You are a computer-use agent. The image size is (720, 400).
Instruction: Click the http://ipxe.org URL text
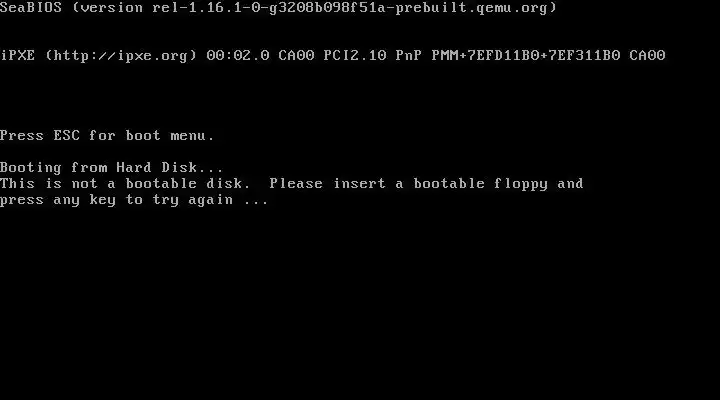(x=122, y=56)
